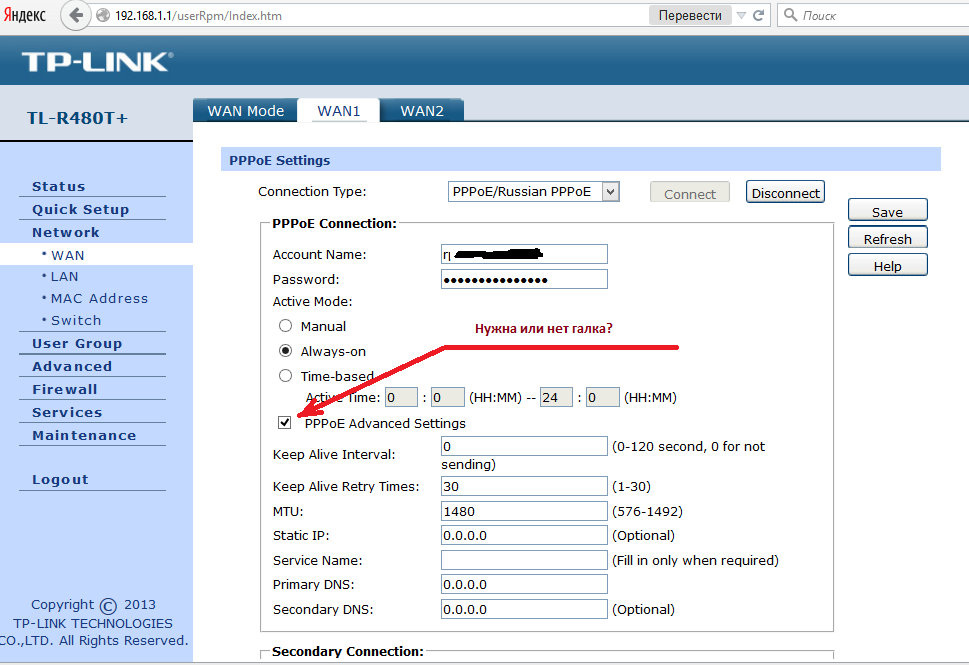Select the LAN submenu item
This screenshot has width=969, height=665.
click(x=64, y=276)
